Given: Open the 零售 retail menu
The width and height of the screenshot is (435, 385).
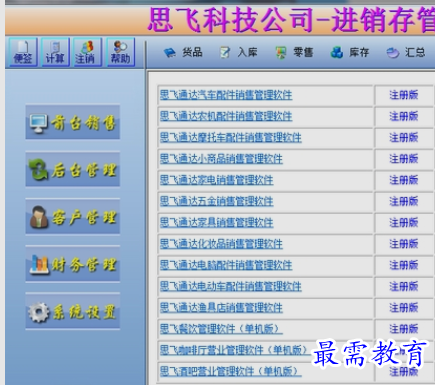Looking at the screenshot, I should pos(294,53).
